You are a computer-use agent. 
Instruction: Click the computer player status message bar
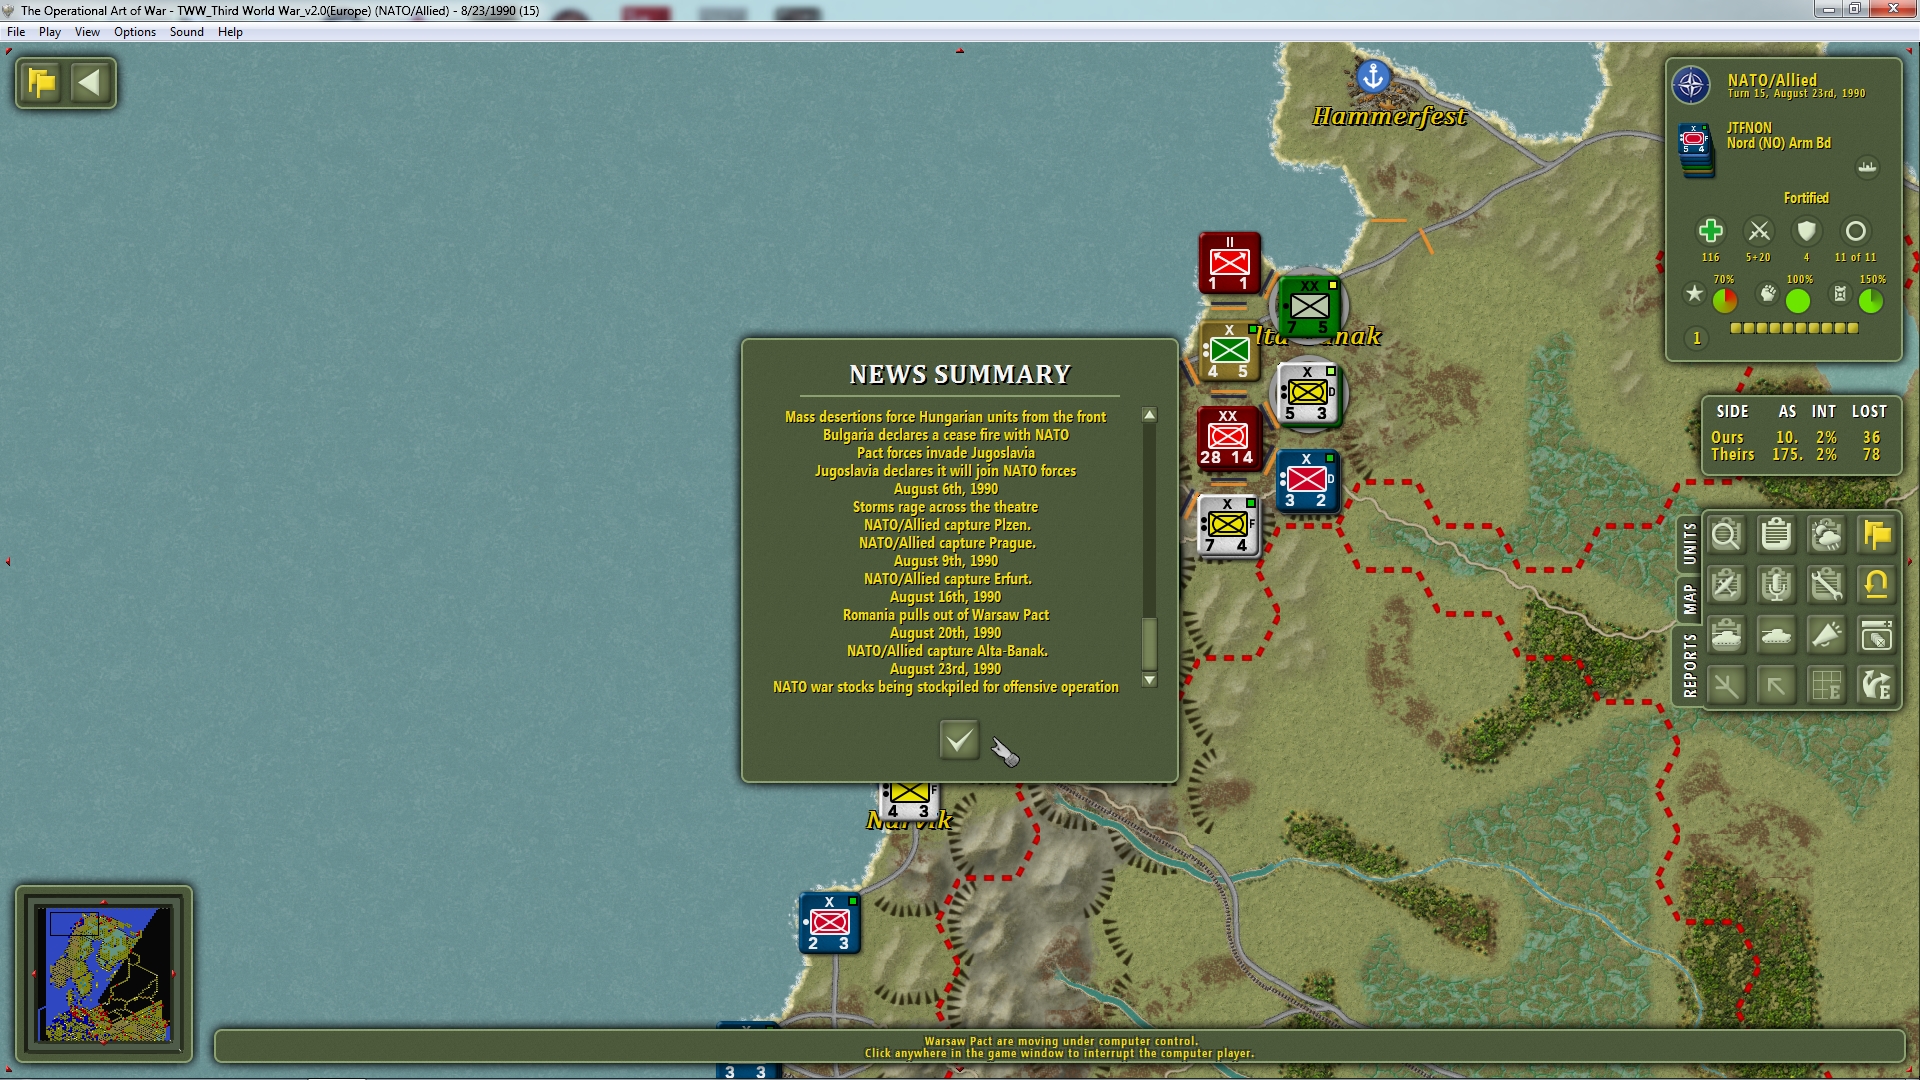tap(1059, 1047)
